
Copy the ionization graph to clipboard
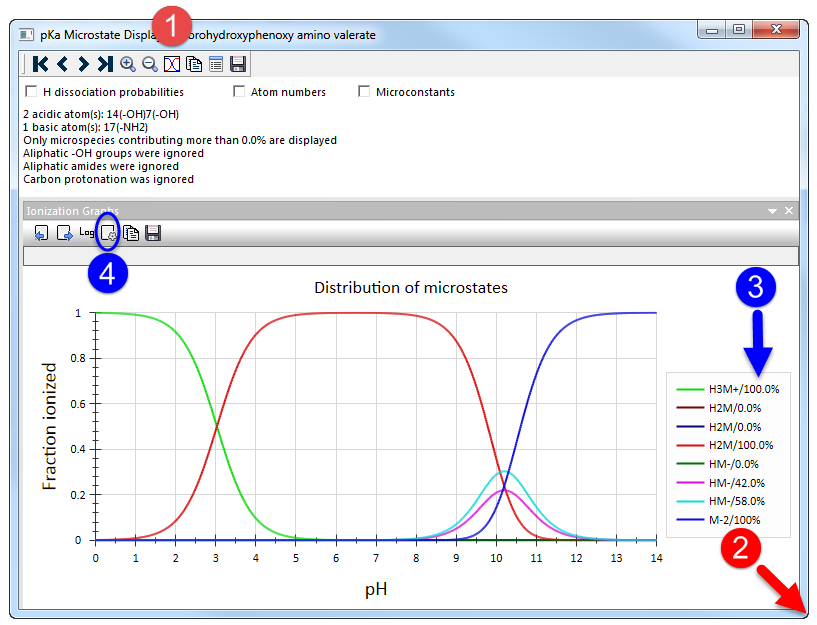[131, 233]
